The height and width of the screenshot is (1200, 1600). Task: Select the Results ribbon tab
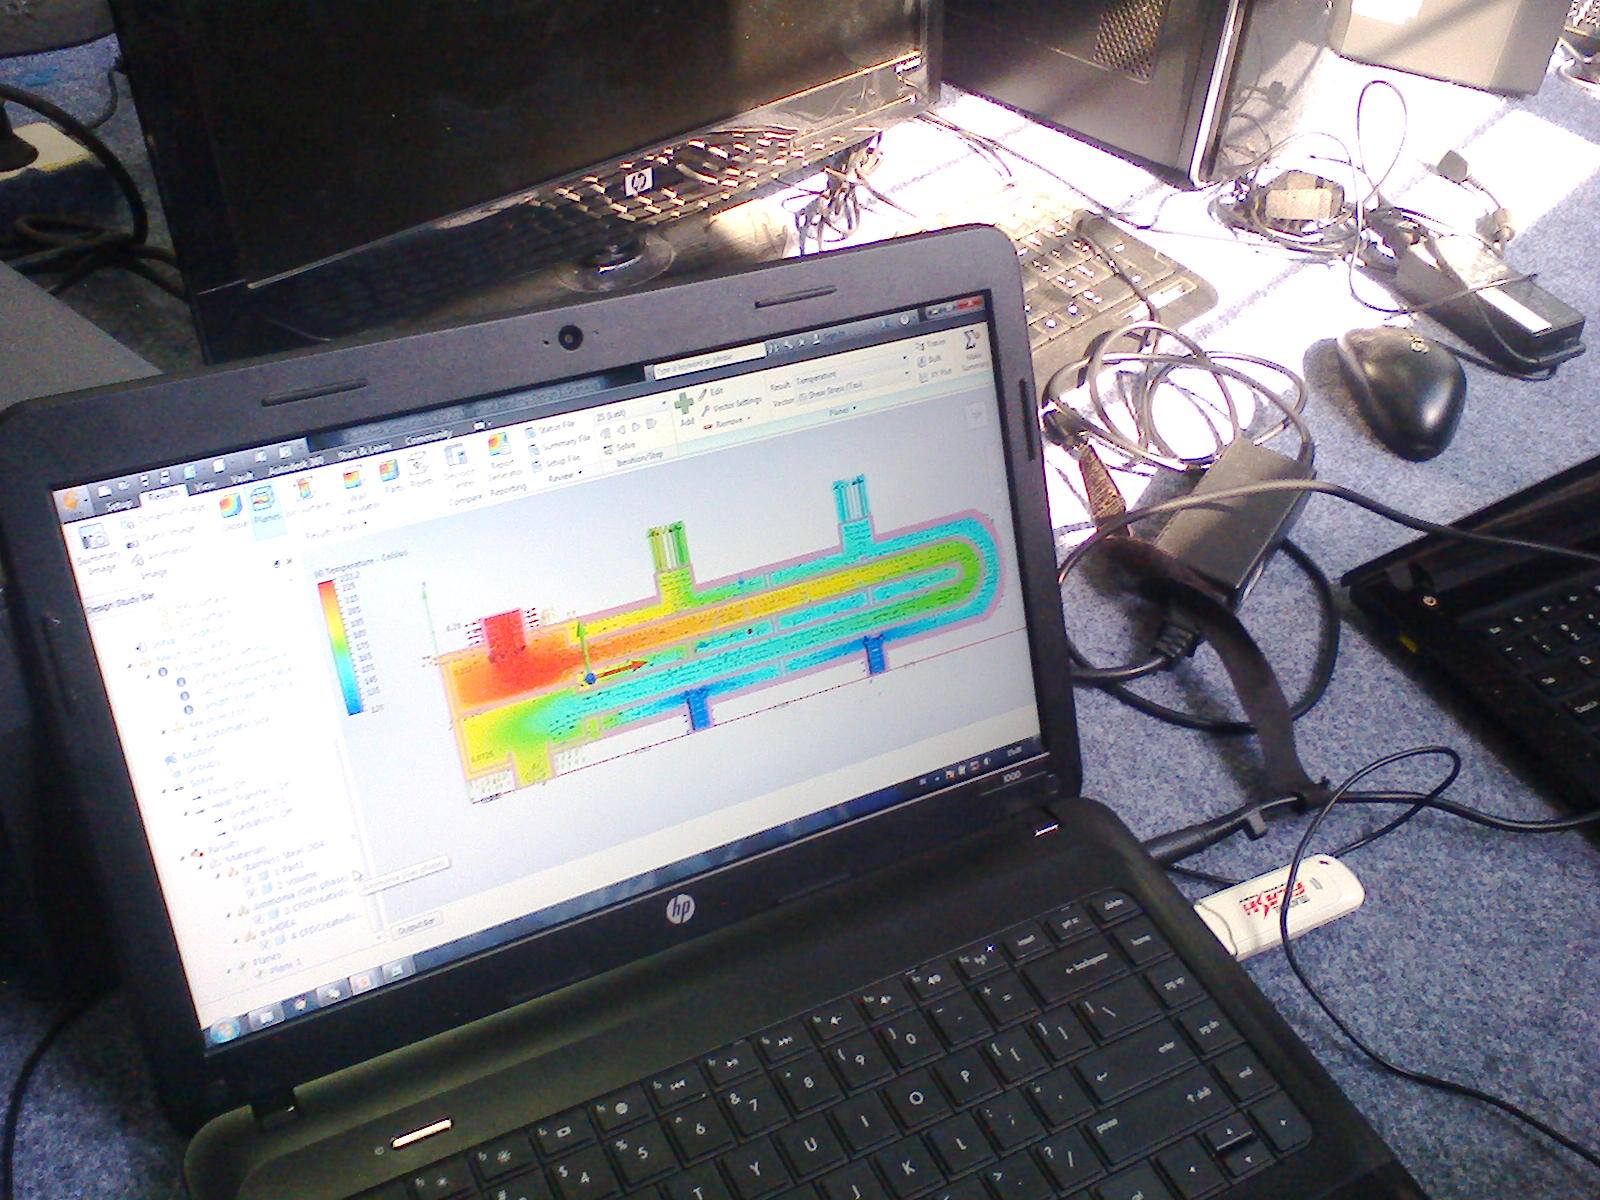point(163,495)
